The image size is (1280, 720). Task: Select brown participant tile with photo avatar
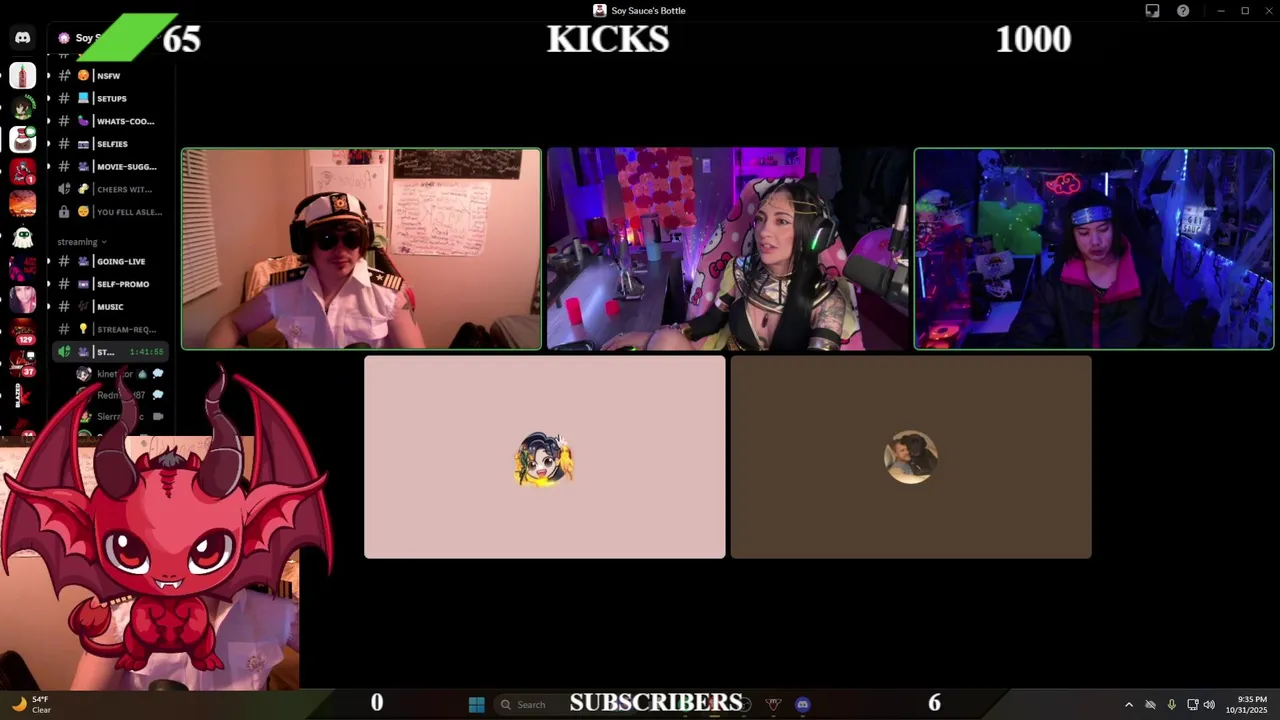911,457
